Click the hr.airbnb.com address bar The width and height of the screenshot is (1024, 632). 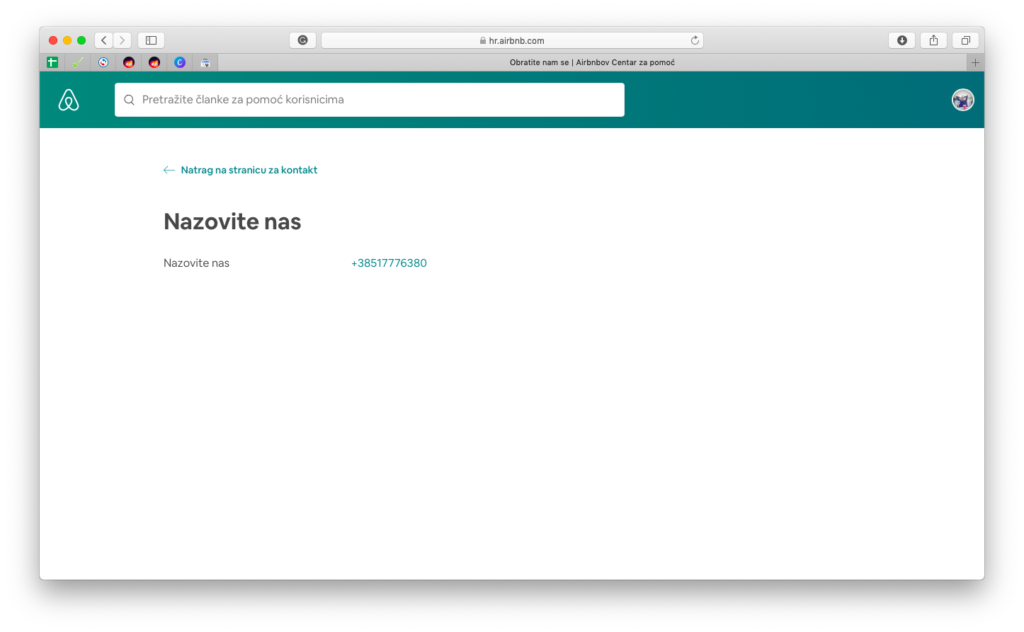(x=512, y=40)
